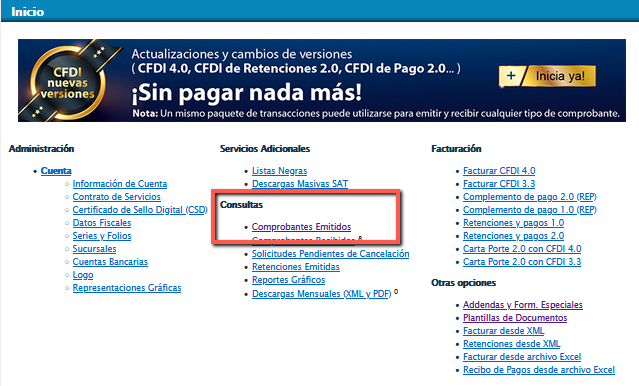Open Recibo de Pagos desde archivo Excel
The image size is (639, 386).
[x=539, y=370]
